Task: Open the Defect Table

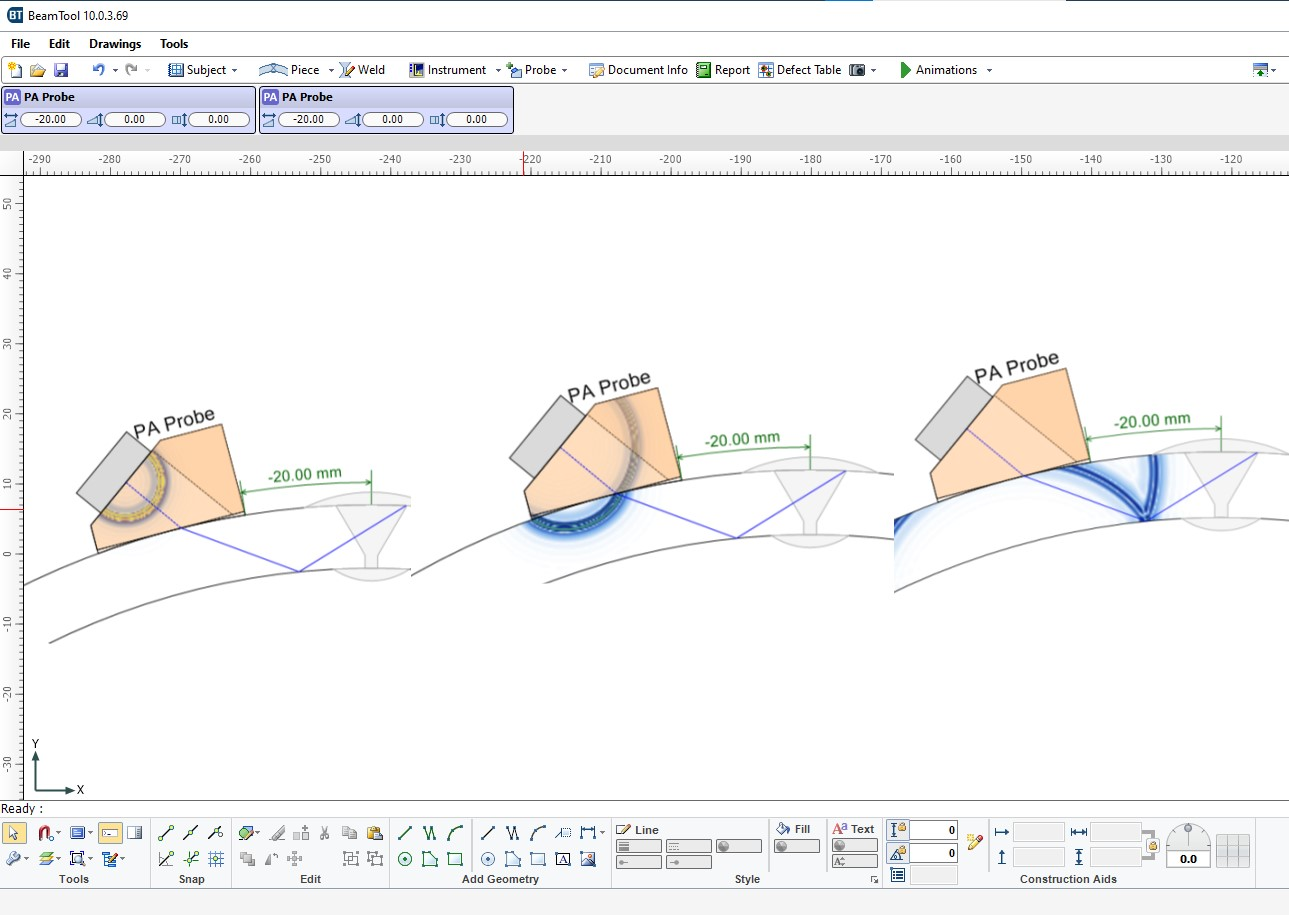Action: point(799,70)
